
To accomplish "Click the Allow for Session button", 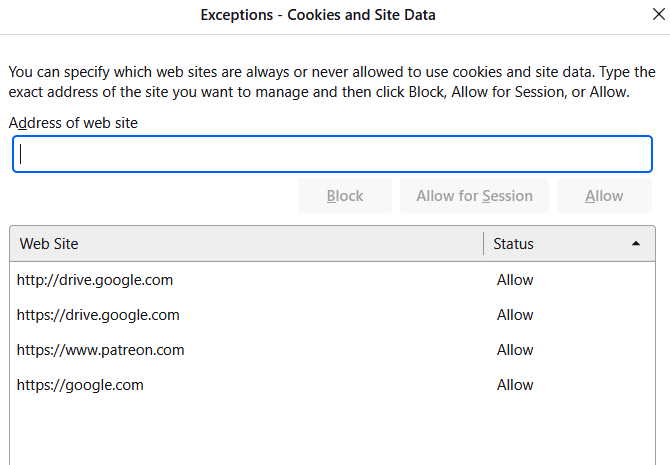I will (x=474, y=196).
